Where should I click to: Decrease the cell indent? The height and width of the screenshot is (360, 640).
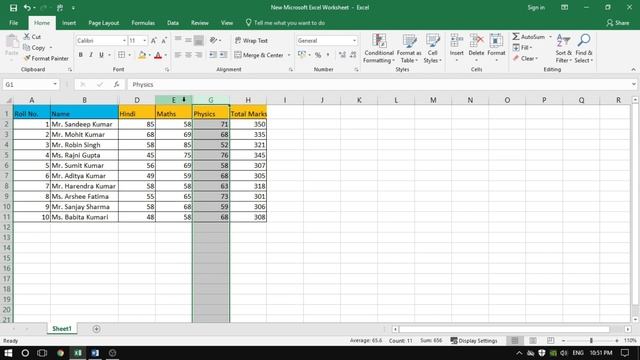click(x=213, y=55)
